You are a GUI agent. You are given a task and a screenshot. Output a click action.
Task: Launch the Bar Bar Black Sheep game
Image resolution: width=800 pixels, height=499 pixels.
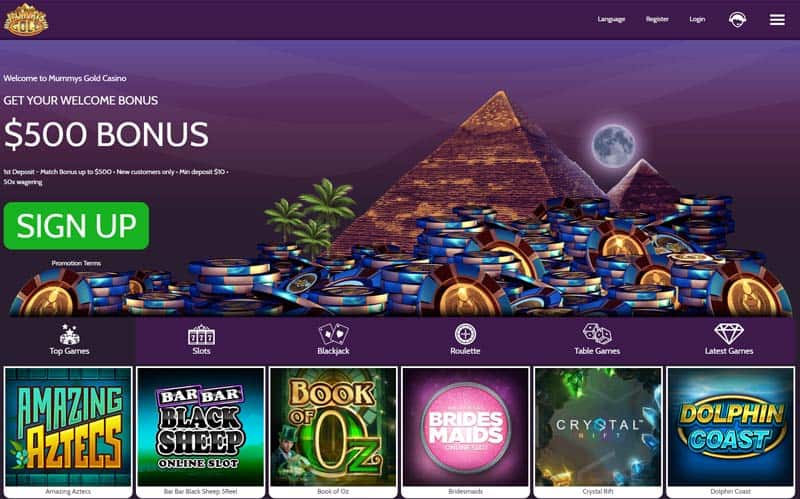[x=201, y=432]
